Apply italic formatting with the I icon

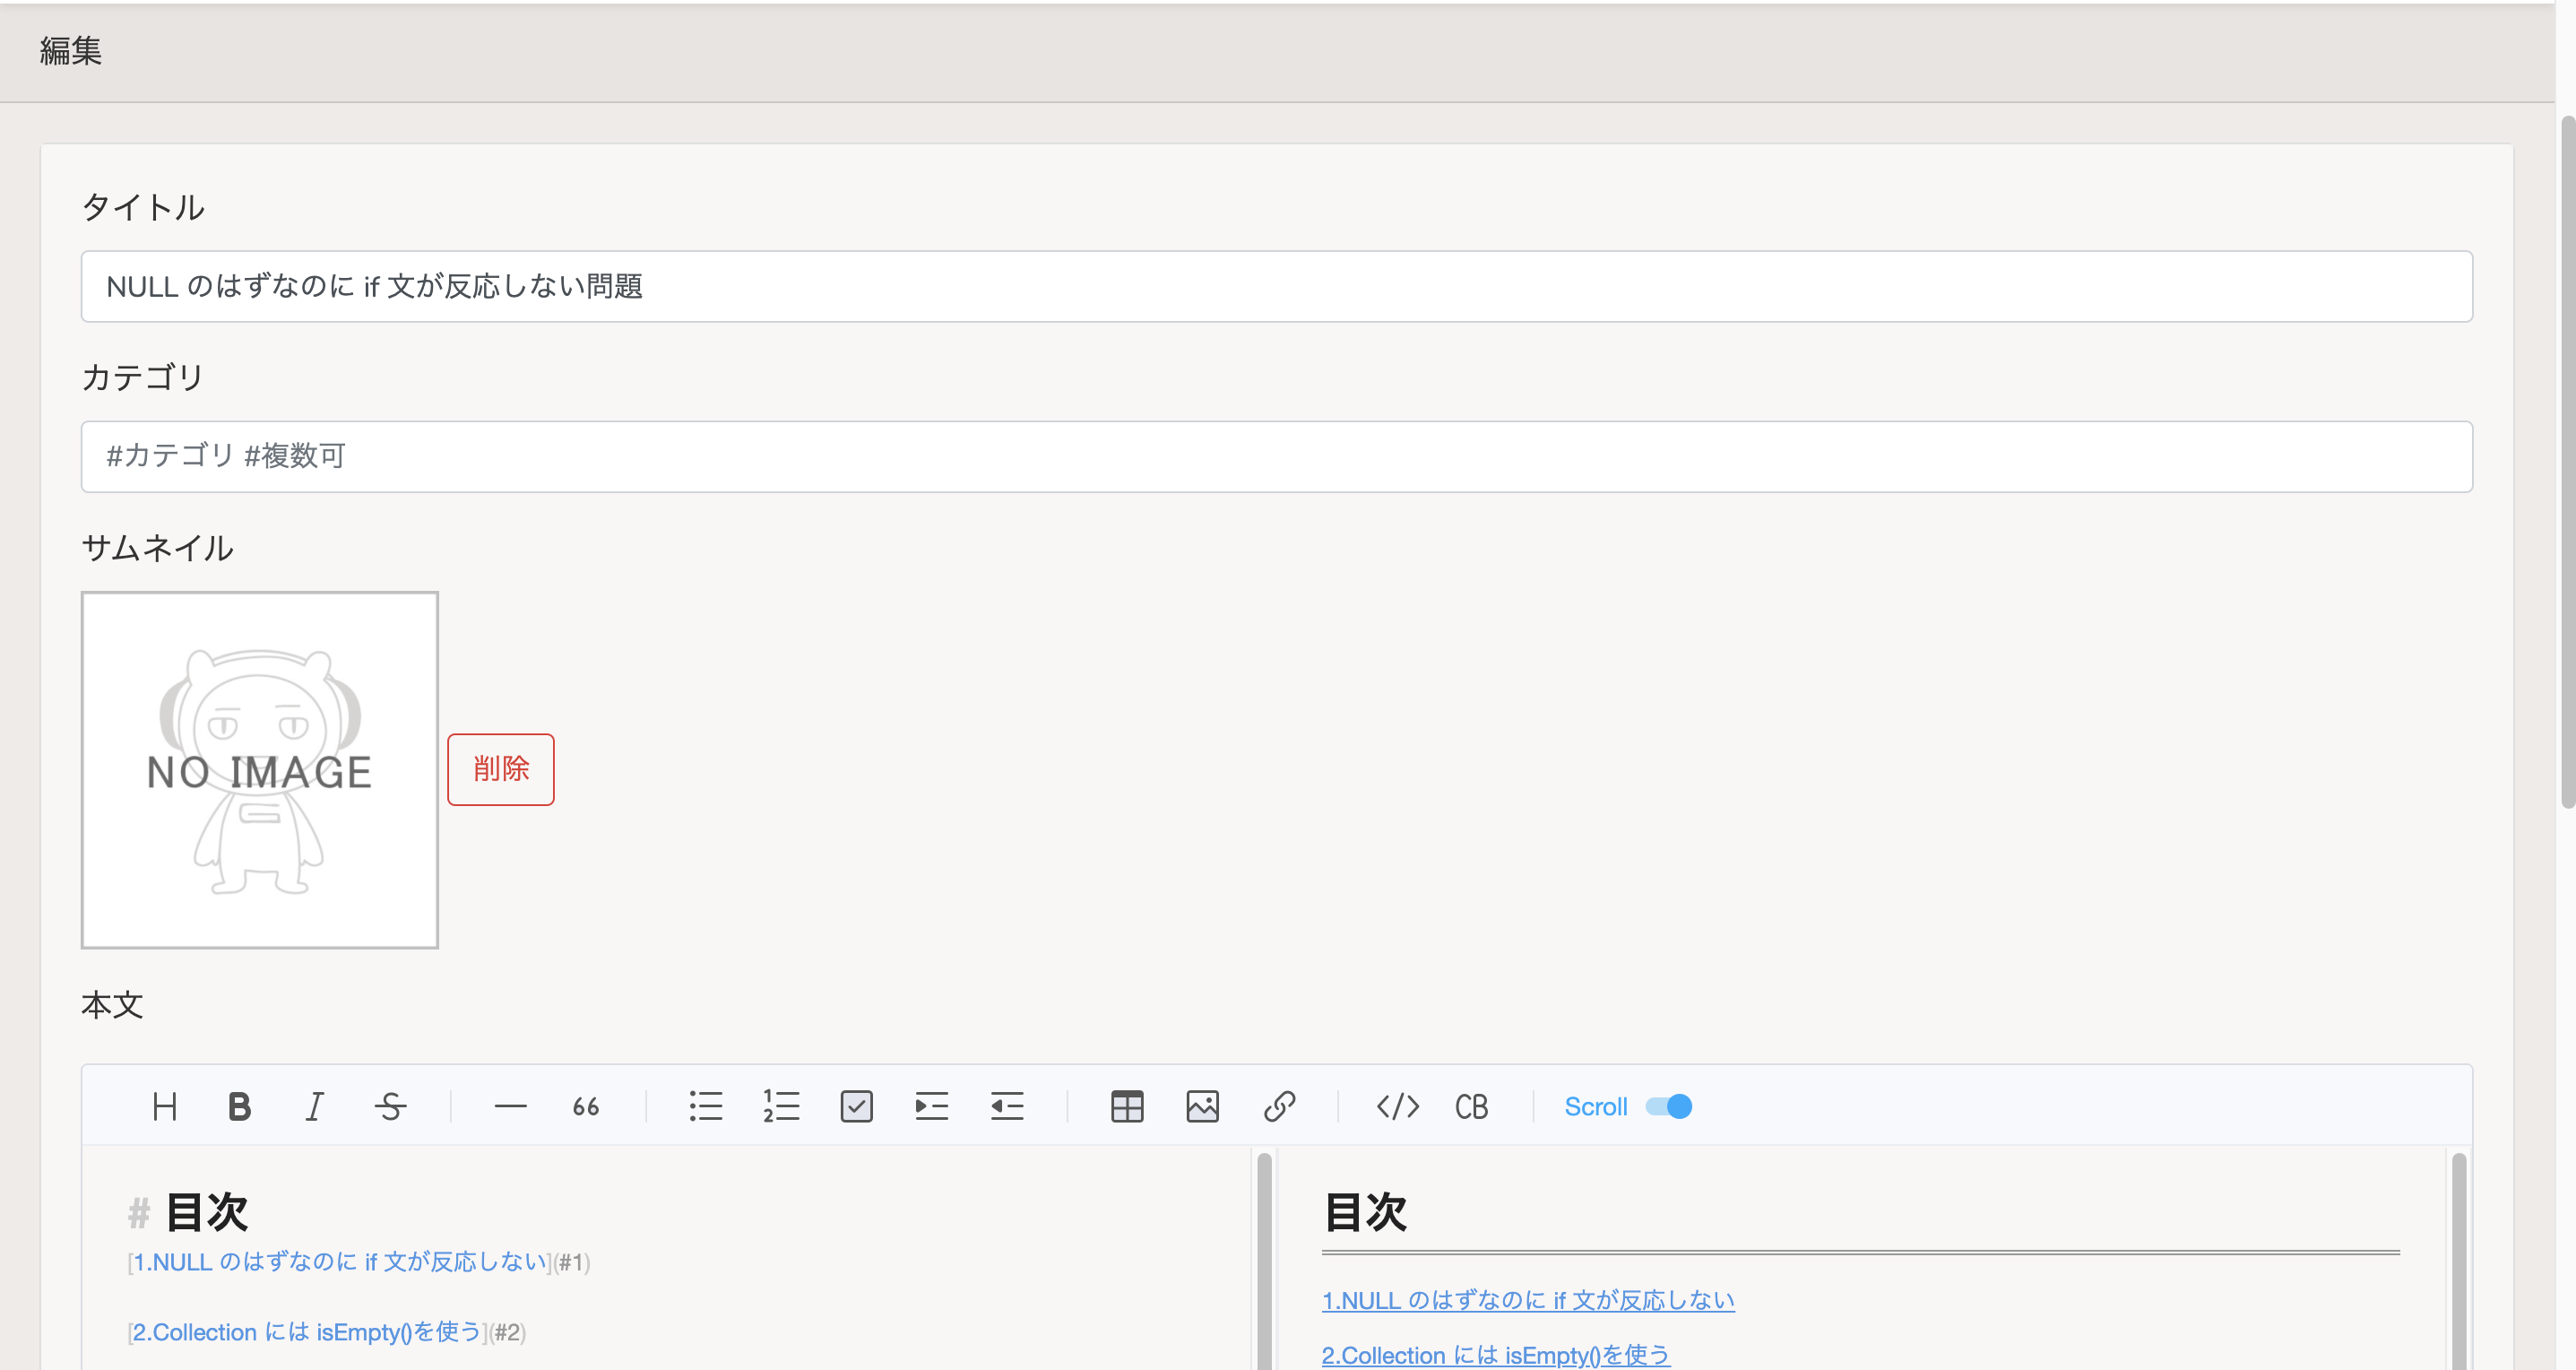click(x=314, y=1107)
